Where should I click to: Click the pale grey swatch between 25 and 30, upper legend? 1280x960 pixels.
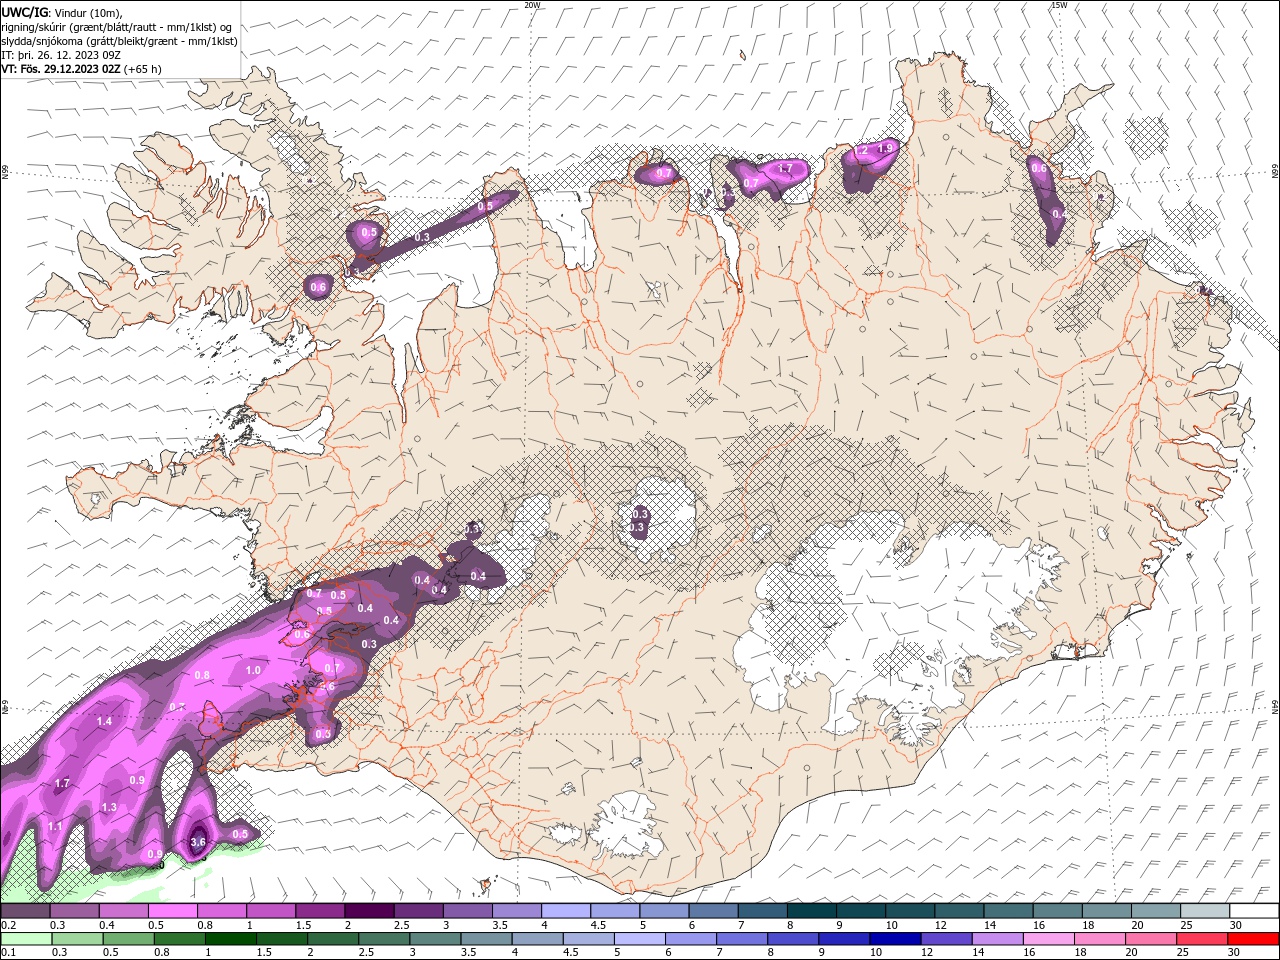1205,911
